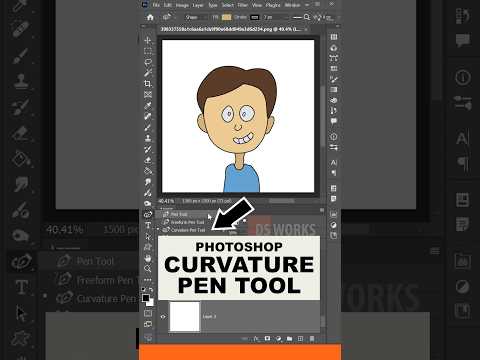Click the delete layer trash button
480x360 pixels.
click(312, 339)
